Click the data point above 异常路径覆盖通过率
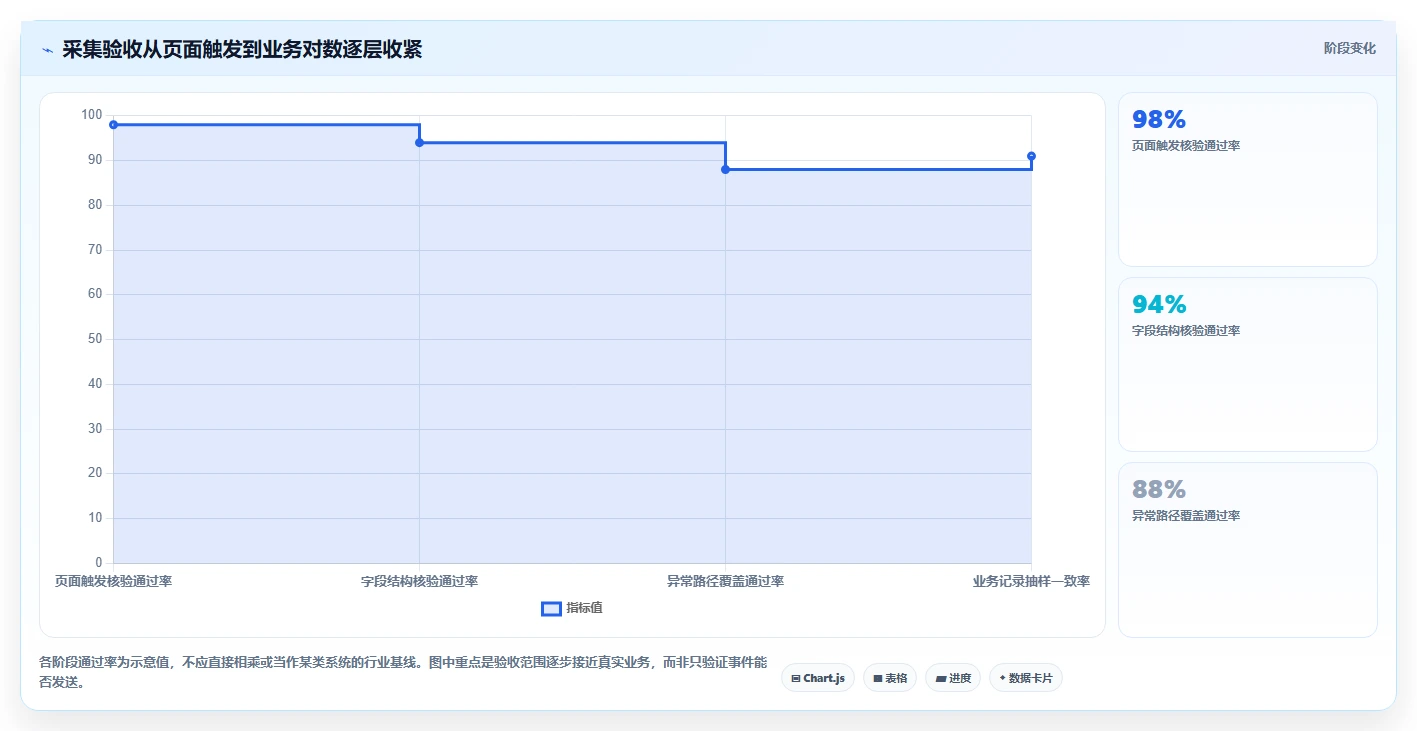 coord(725,170)
